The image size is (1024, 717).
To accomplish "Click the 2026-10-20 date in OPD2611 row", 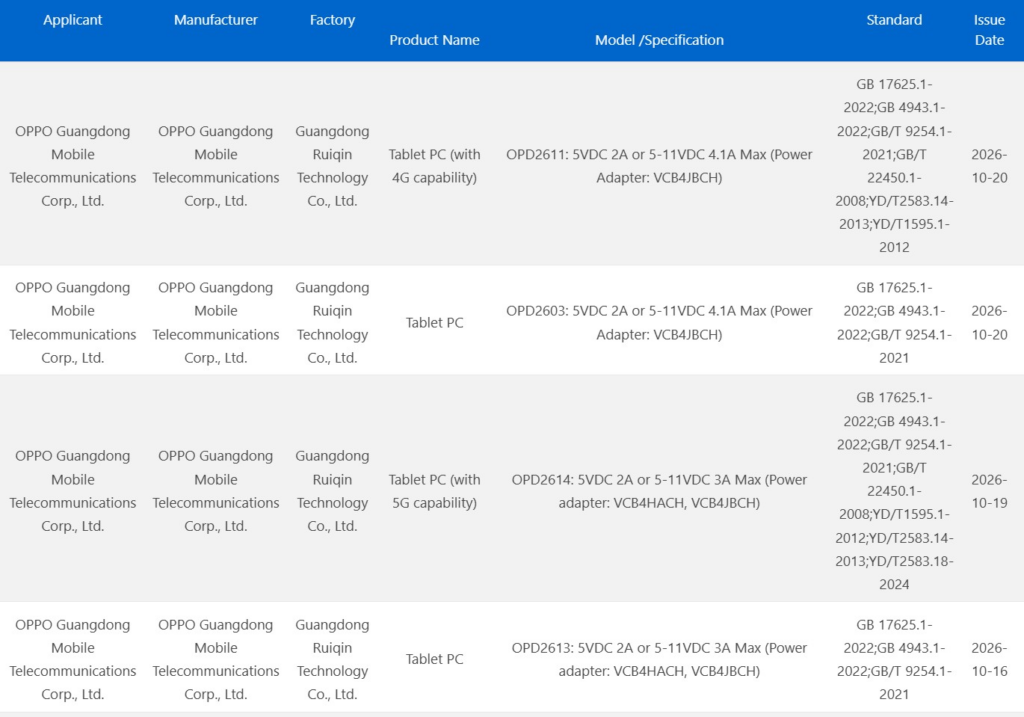I will [x=989, y=166].
